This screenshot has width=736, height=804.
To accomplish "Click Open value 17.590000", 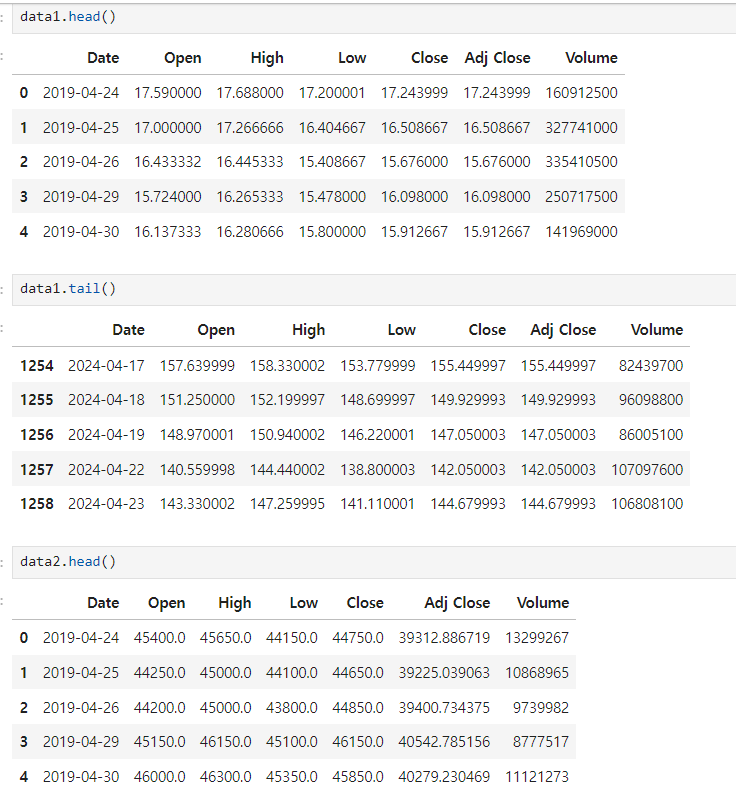I will click(x=168, y=93).
